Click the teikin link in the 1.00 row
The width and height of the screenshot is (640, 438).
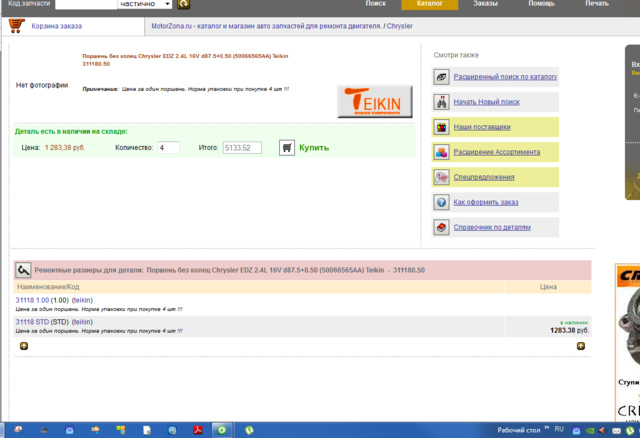(82, 300)
